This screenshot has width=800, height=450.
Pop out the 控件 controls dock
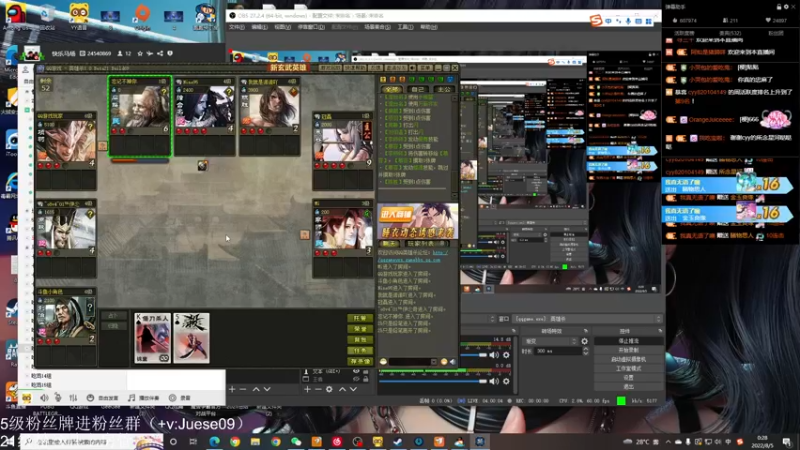660,331
